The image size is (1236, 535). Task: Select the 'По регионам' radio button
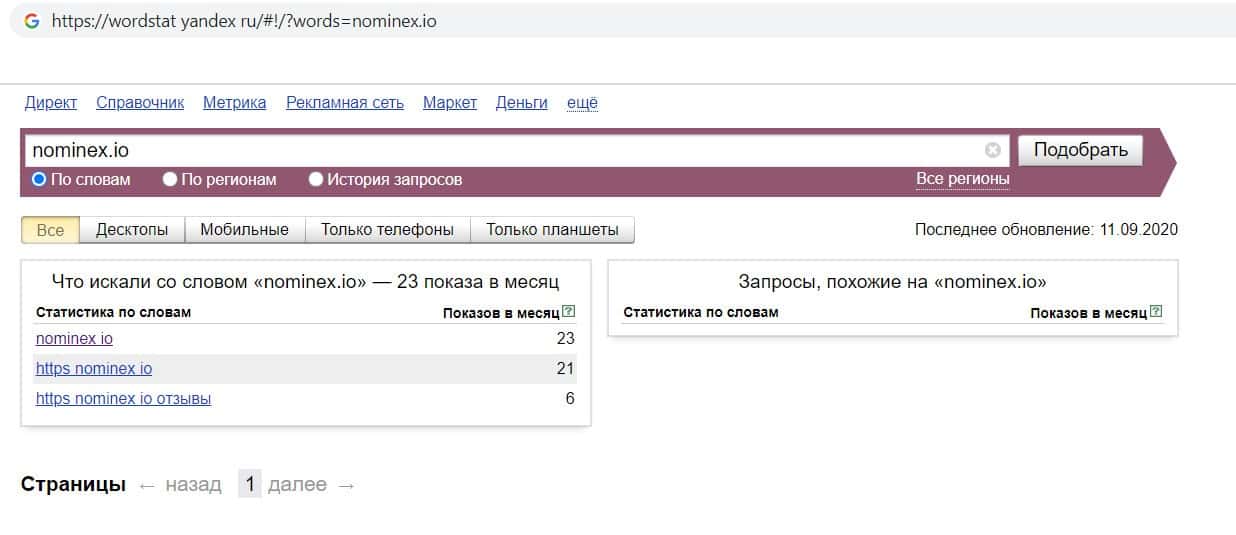coord(171,180)
